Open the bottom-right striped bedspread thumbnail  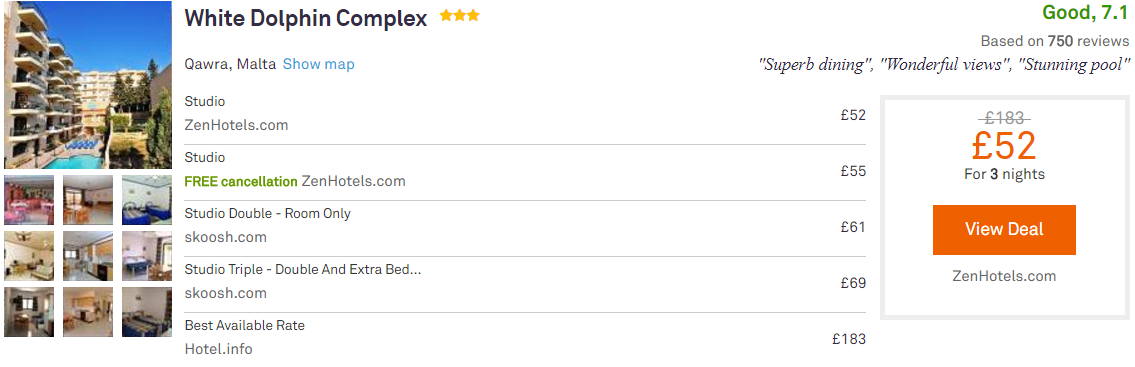click(x=147, y=312)
